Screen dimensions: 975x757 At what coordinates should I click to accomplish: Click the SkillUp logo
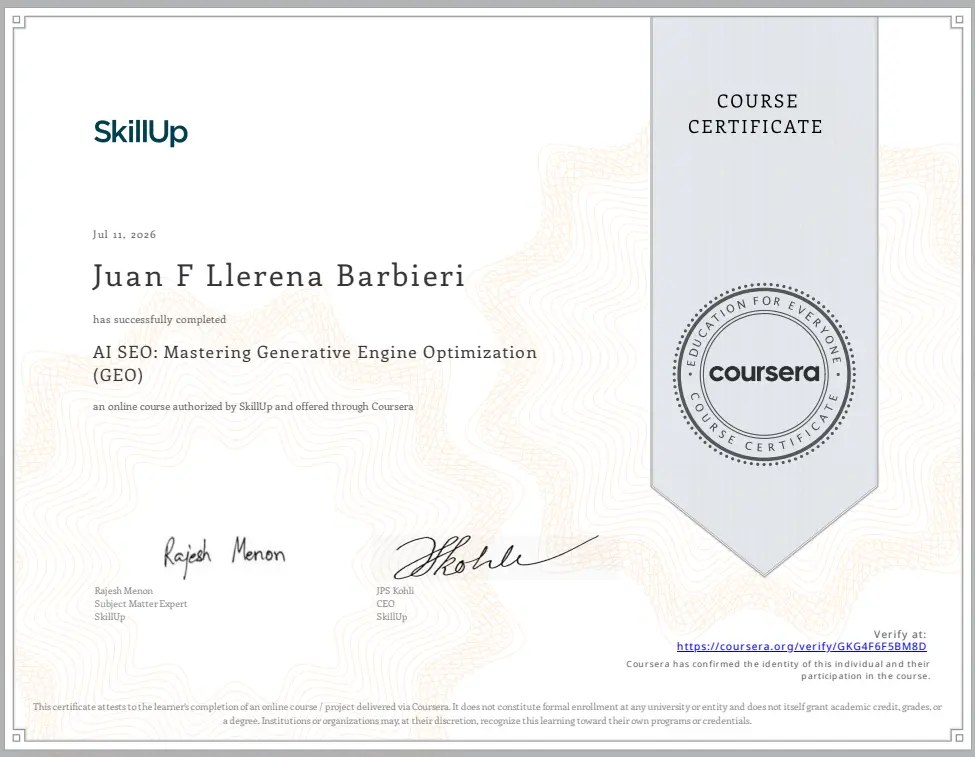141,132
